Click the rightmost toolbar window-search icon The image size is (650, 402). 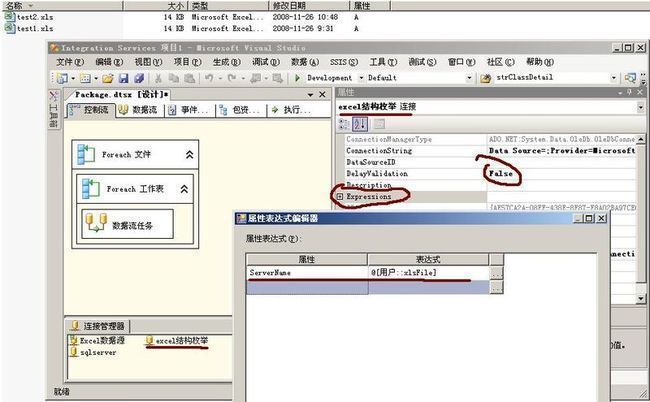[630, 78]
